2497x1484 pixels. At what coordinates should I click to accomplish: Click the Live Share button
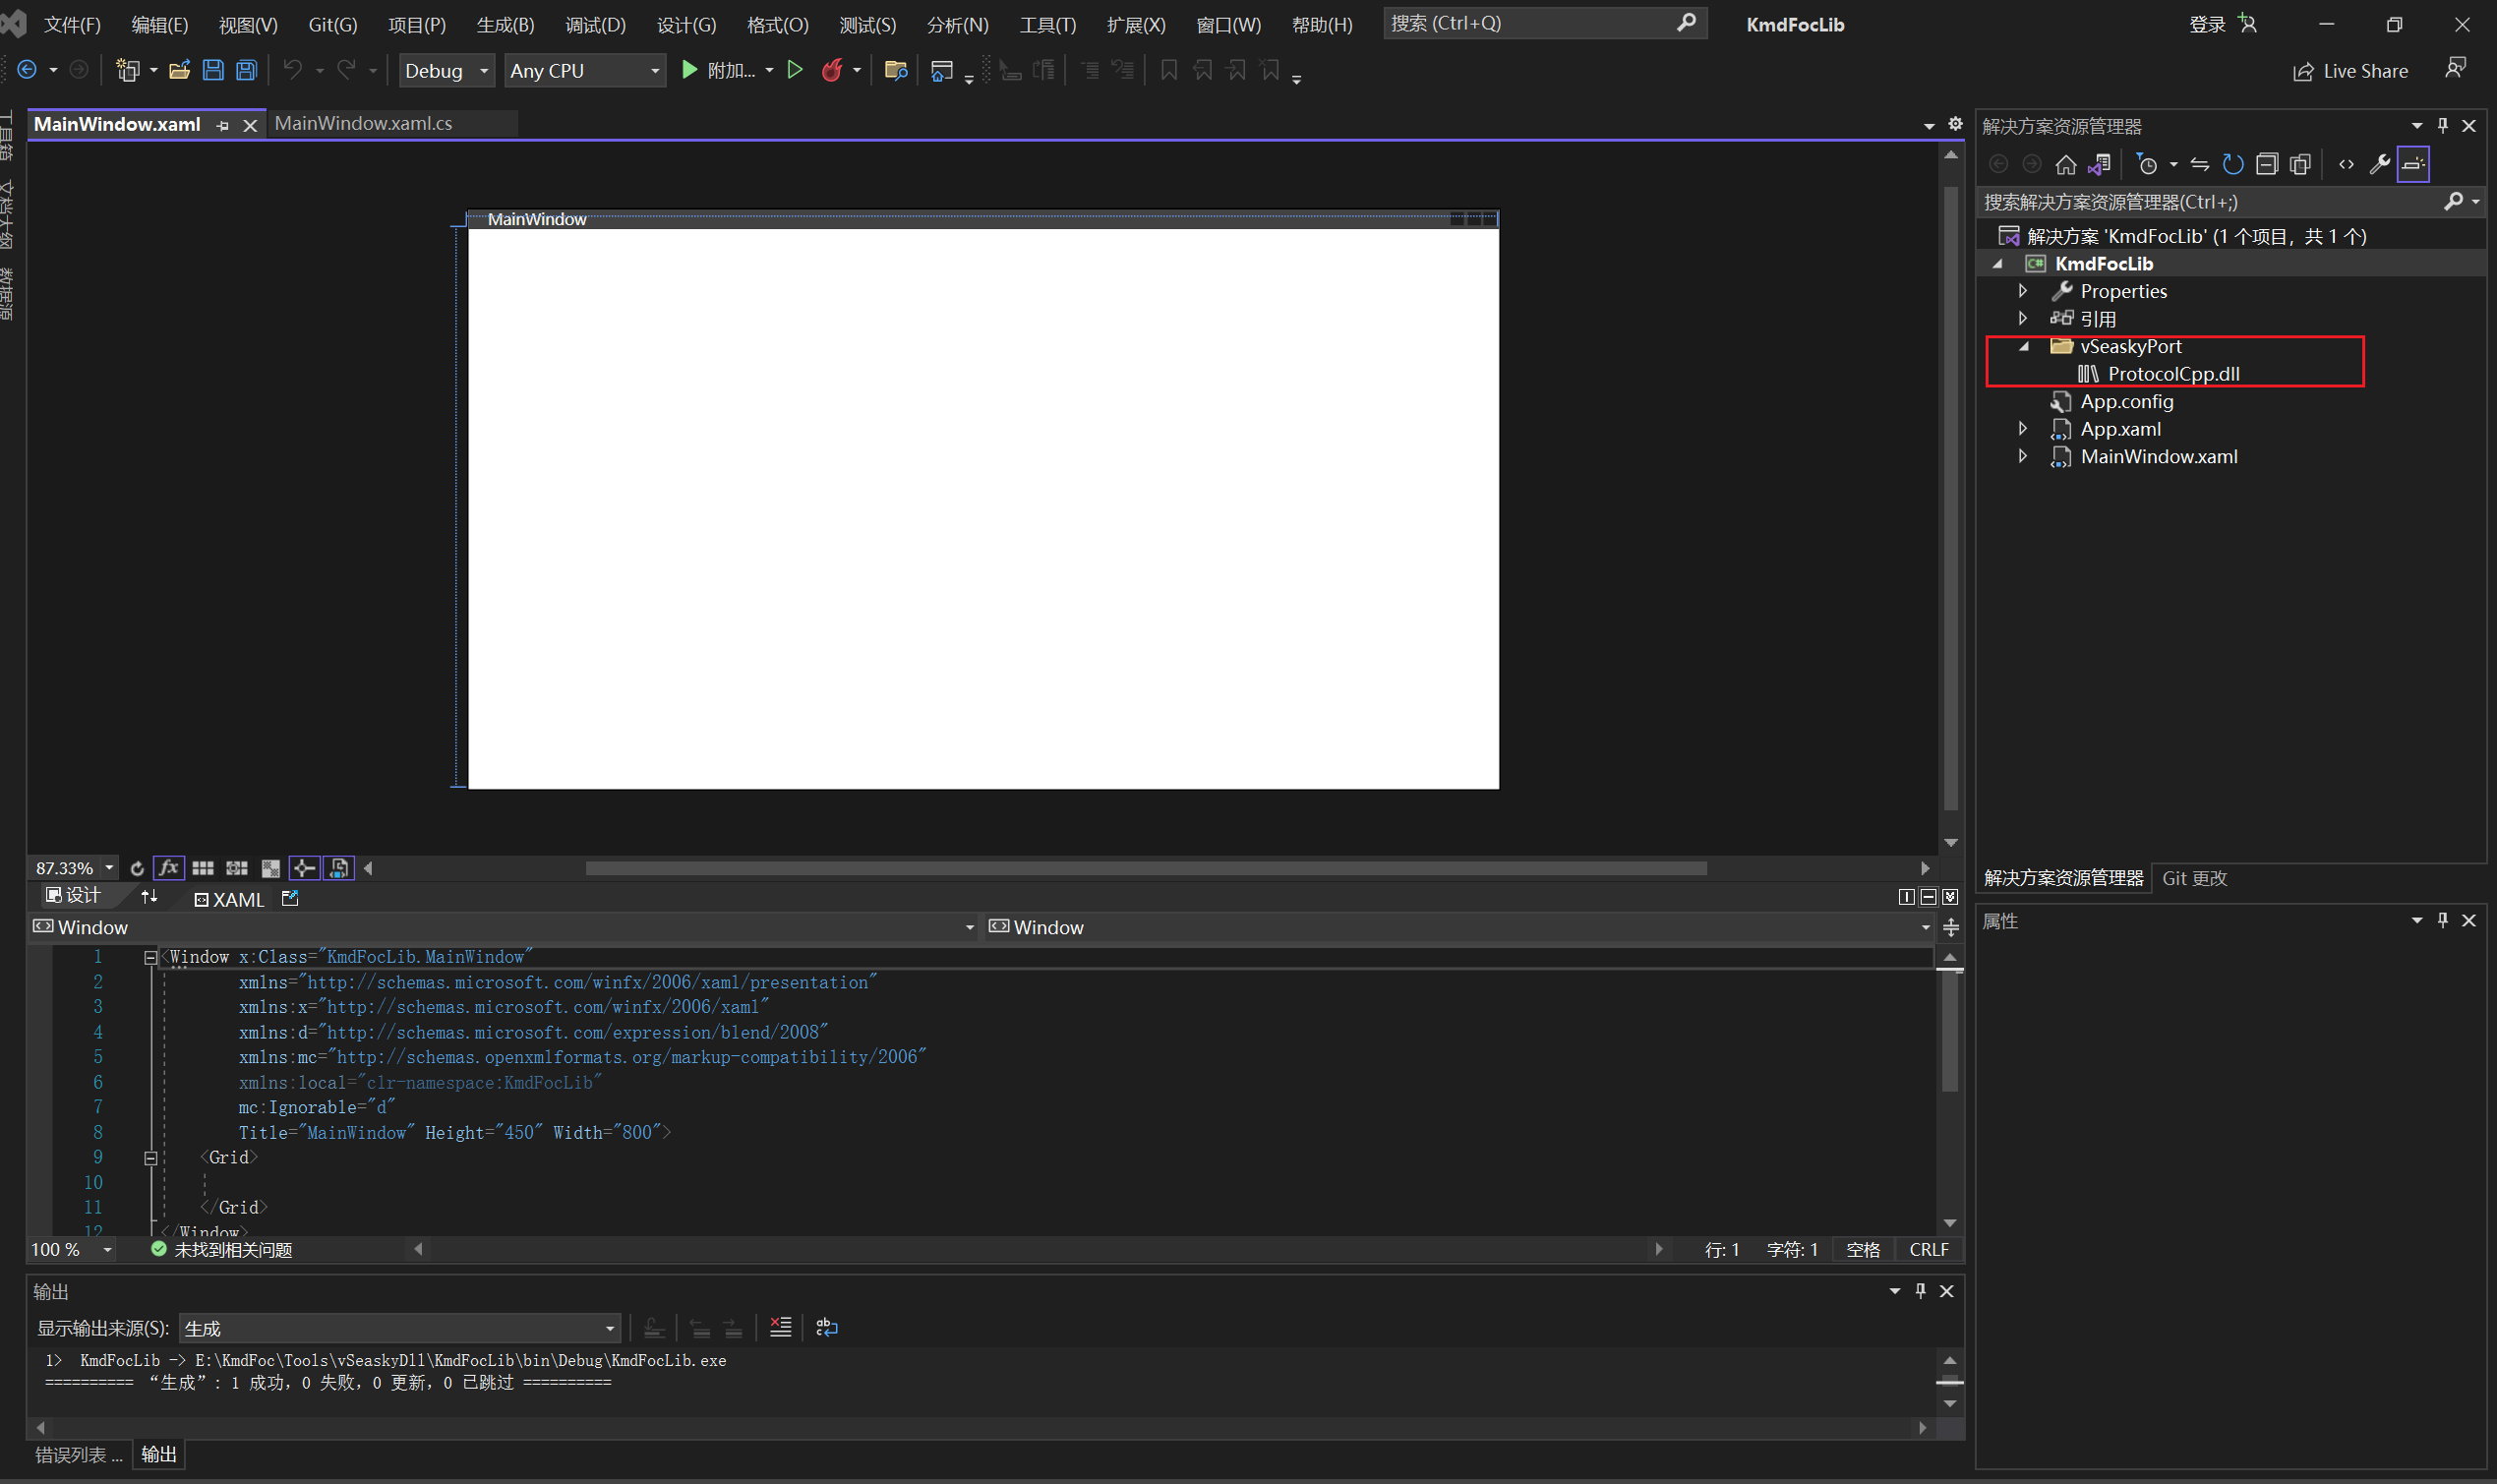coord(2350,71)
